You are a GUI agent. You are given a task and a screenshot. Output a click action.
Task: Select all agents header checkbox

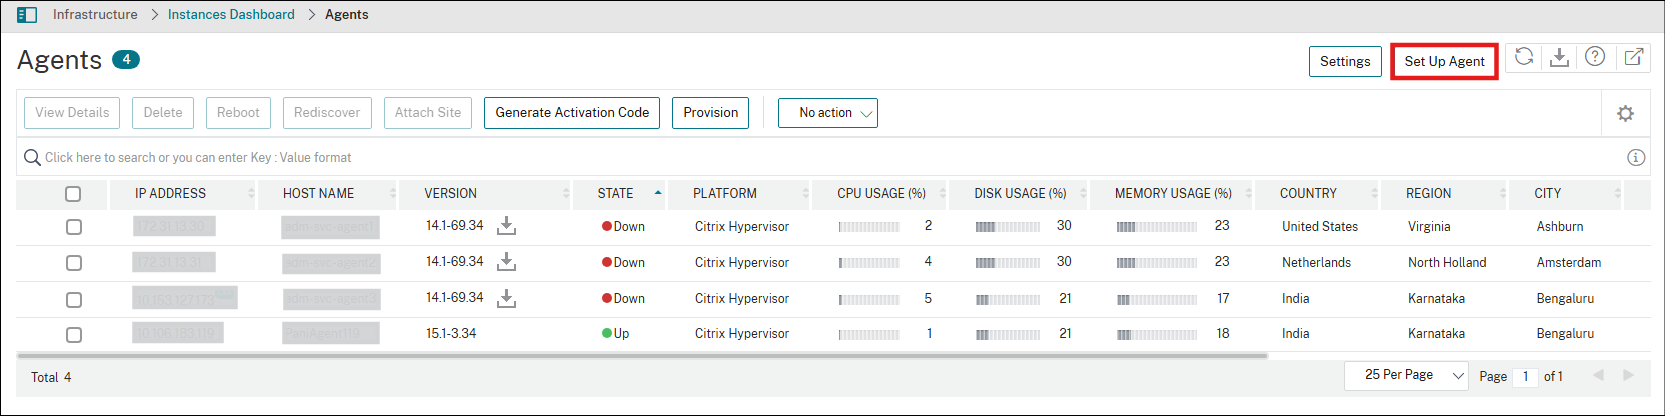[73, 194]
